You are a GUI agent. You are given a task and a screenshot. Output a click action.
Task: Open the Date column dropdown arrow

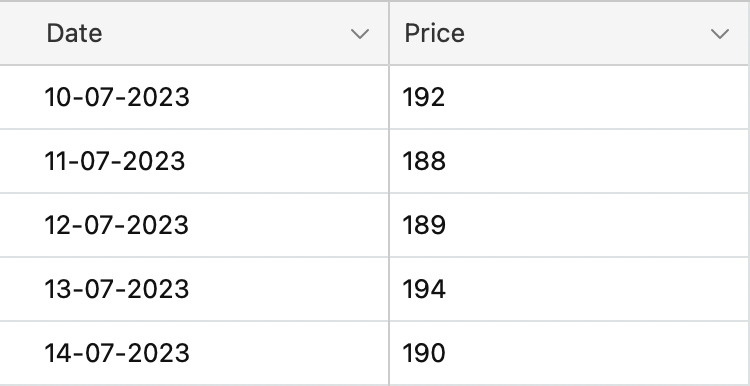(x=360, y=34)
